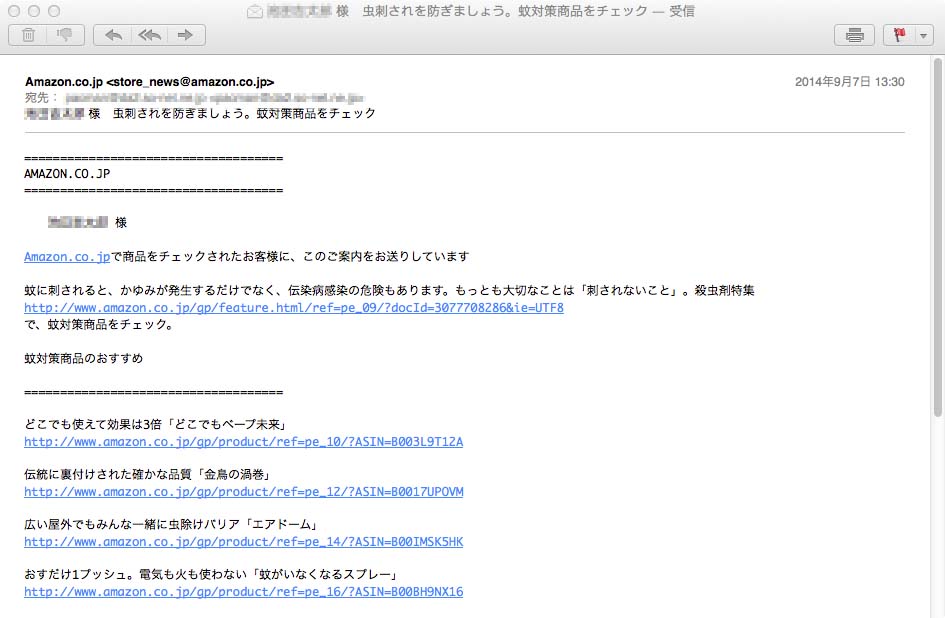Image resolution: width=945 pixels, height=618 pixels.
Task: Click the date 2014年9月7日 13:30
Action: click(850, 82)
